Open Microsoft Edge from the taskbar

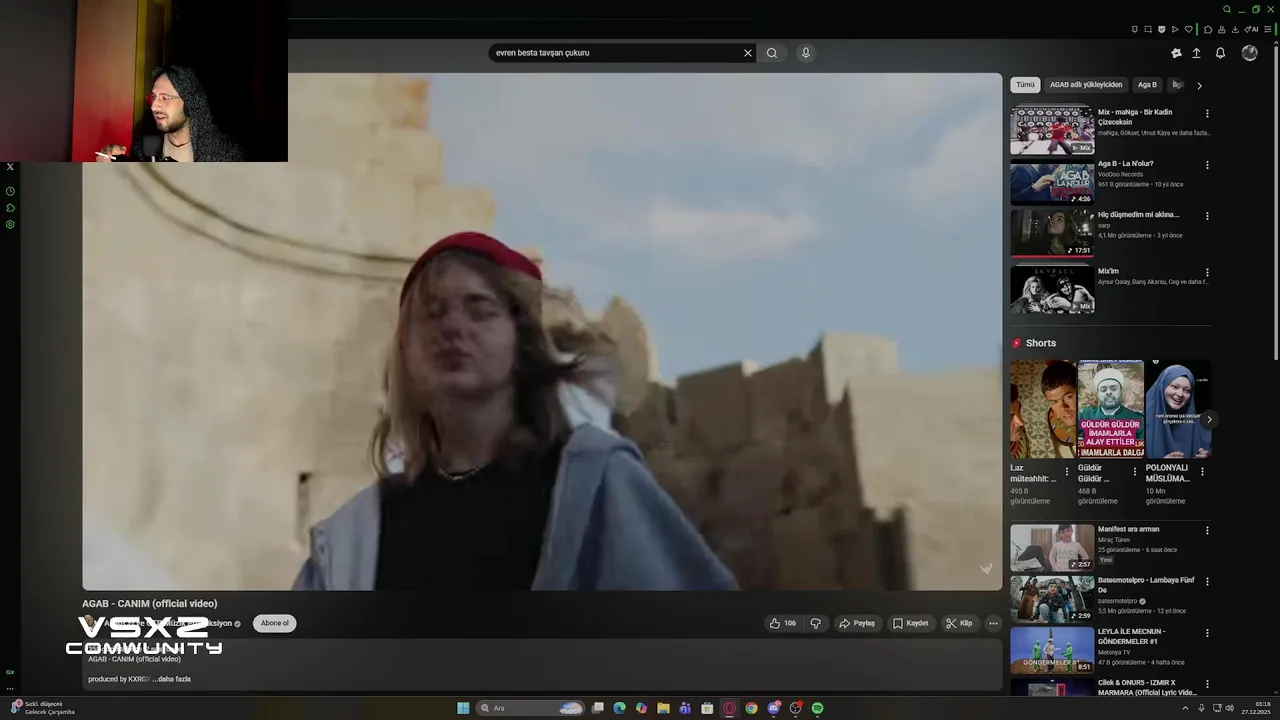(619, 708)
